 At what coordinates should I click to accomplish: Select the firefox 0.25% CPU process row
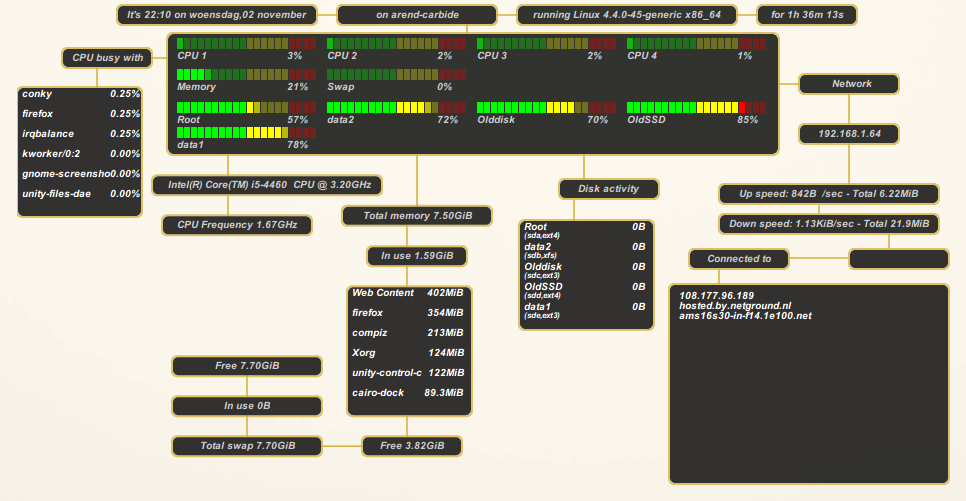pos(81,113)
